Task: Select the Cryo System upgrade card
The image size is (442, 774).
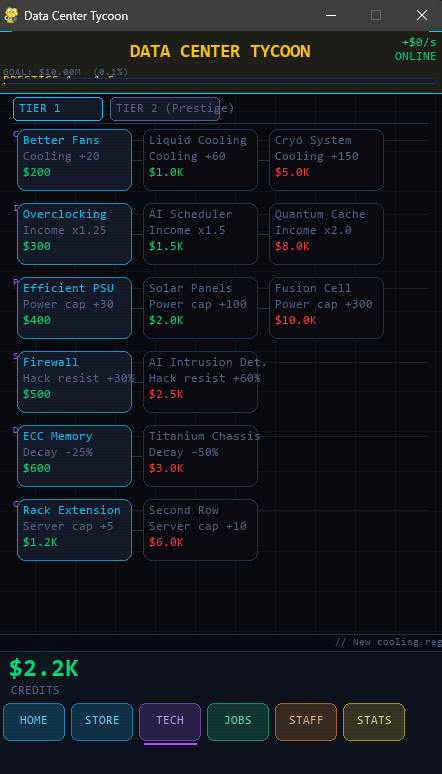Action: [326, 160]
